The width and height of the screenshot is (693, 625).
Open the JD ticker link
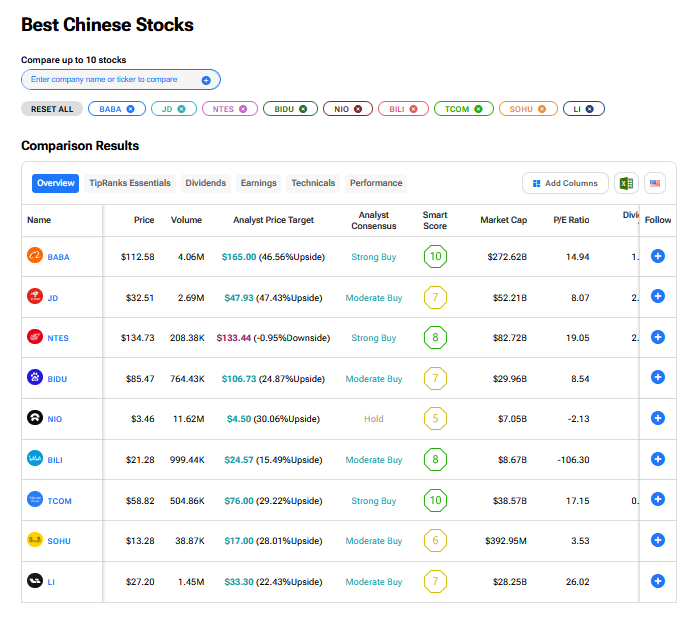(x=53, y=298)
